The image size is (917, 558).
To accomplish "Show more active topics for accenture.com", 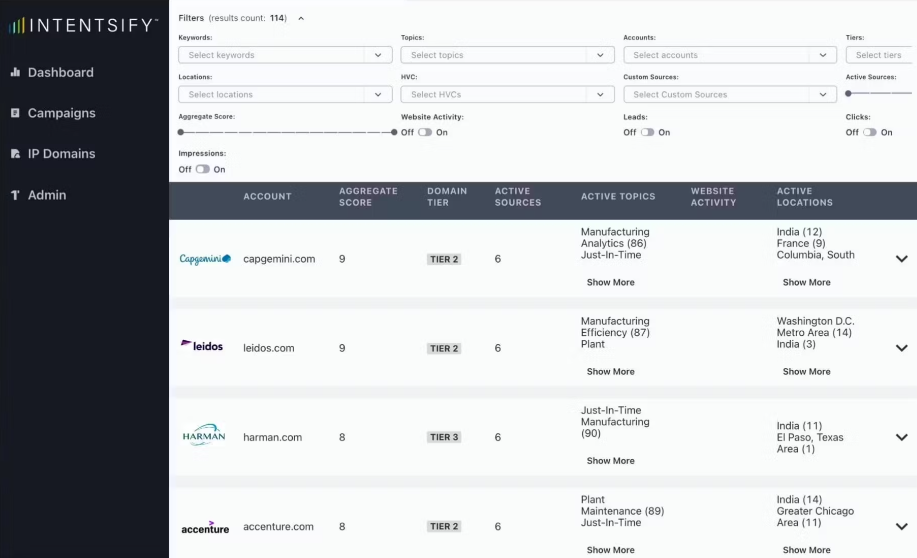I will [611, 550].
